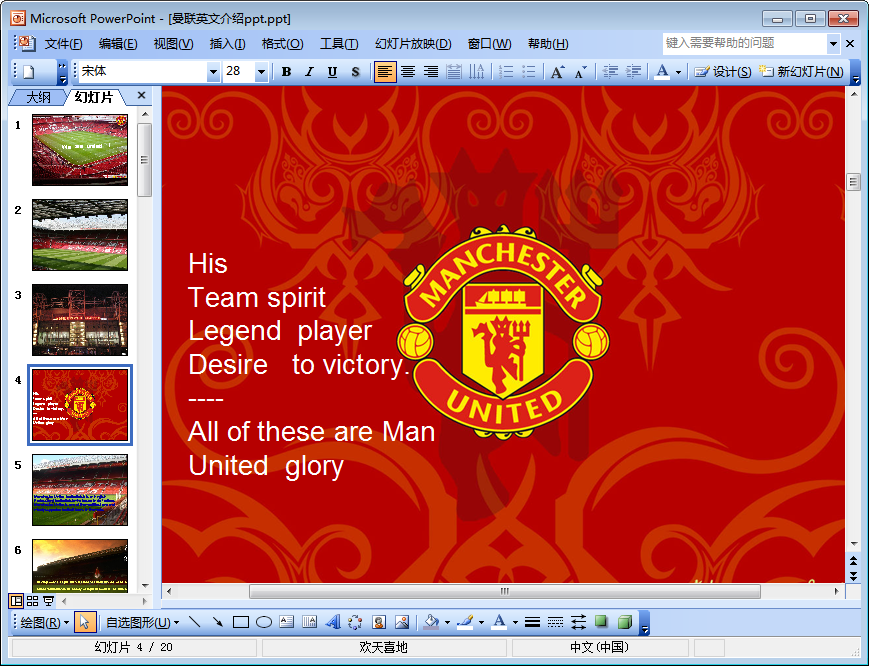Insert a horizontal text box

(x=287, y=622)
